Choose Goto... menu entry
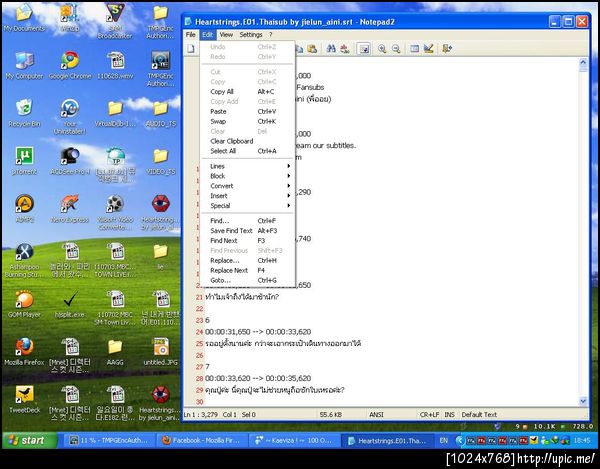This screenshot has width=600, height=469. point(248,280)
